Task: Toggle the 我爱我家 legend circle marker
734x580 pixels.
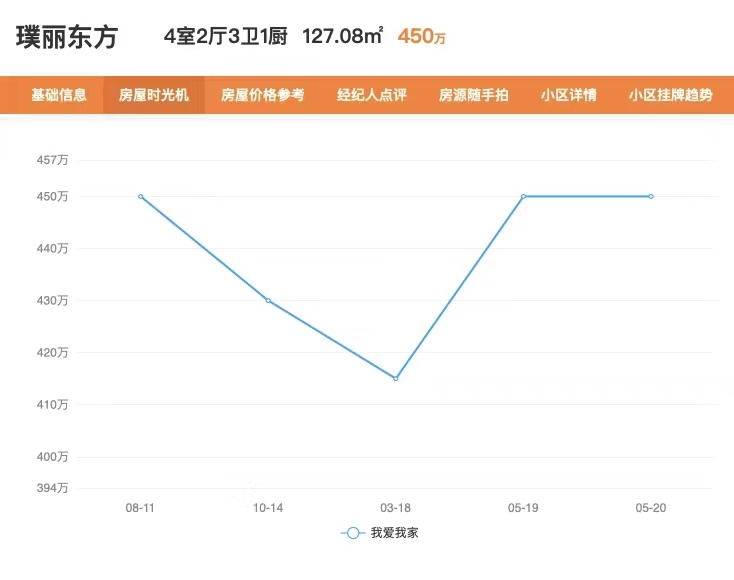Action: pyautogui.click(x=352, y=533)
